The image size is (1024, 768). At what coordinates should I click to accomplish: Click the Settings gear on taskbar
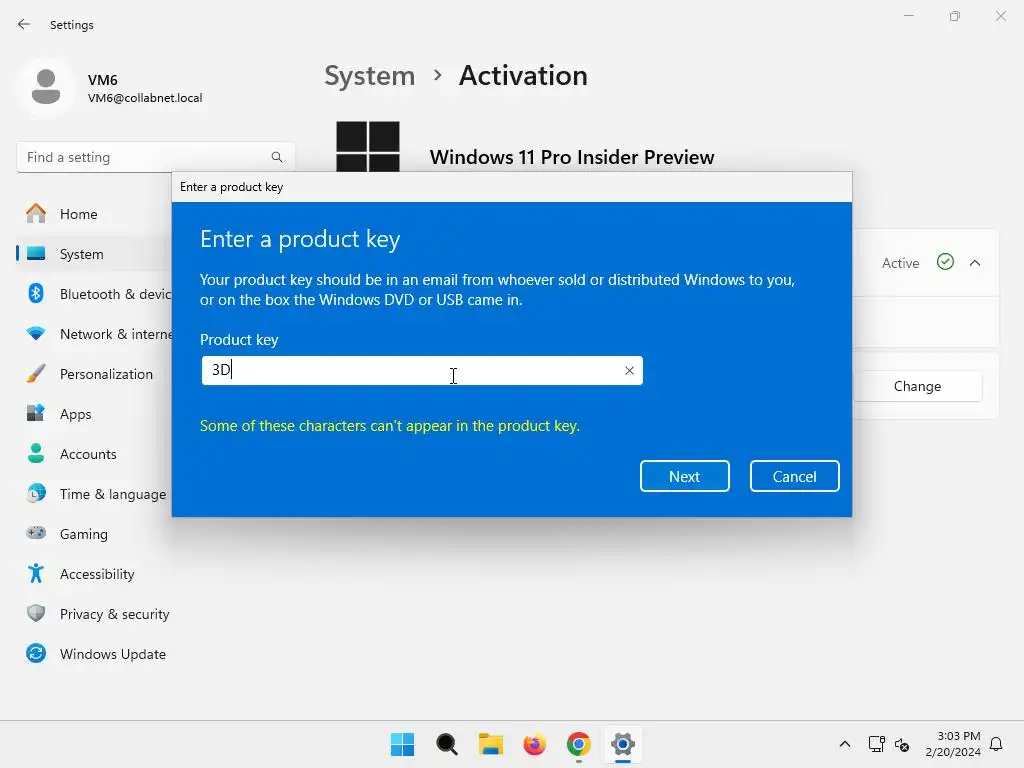pos(623,744)
